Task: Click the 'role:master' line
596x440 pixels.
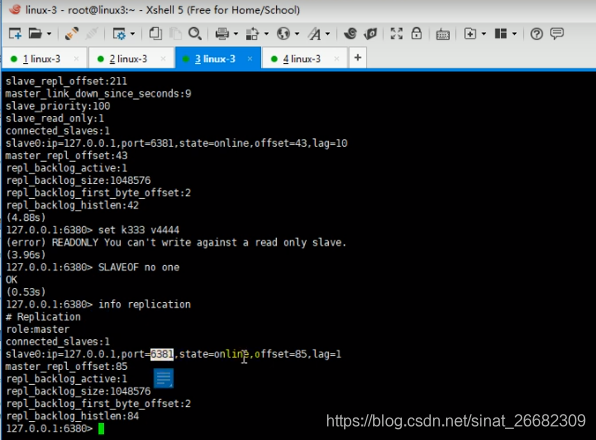Action: pos(38,329)
